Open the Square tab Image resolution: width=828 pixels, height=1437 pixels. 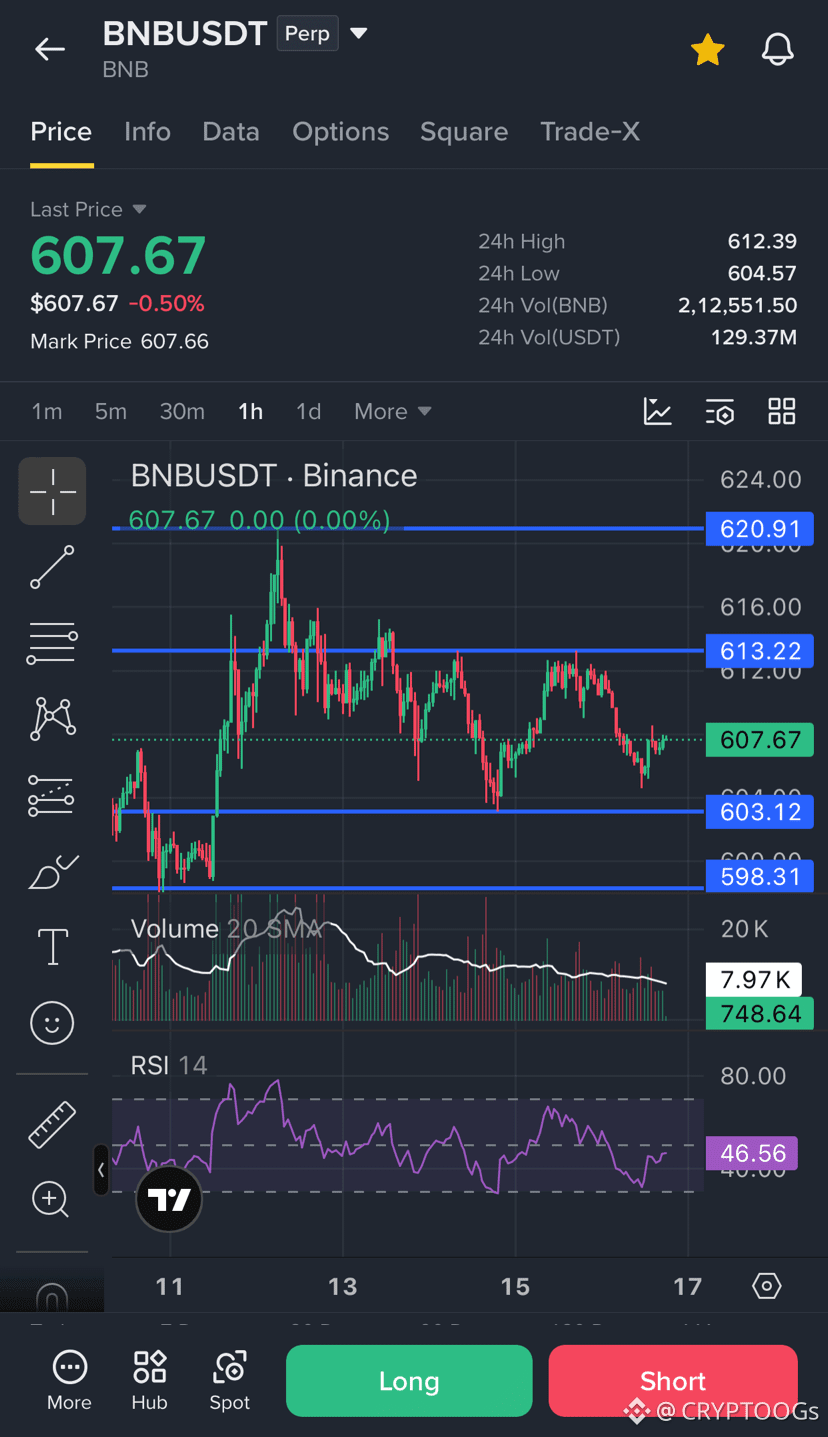click(x=464, y=132)
